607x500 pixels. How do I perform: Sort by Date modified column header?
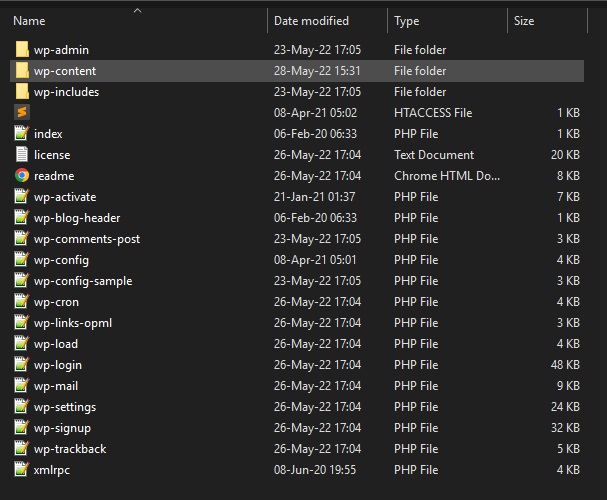pos(311,21)
